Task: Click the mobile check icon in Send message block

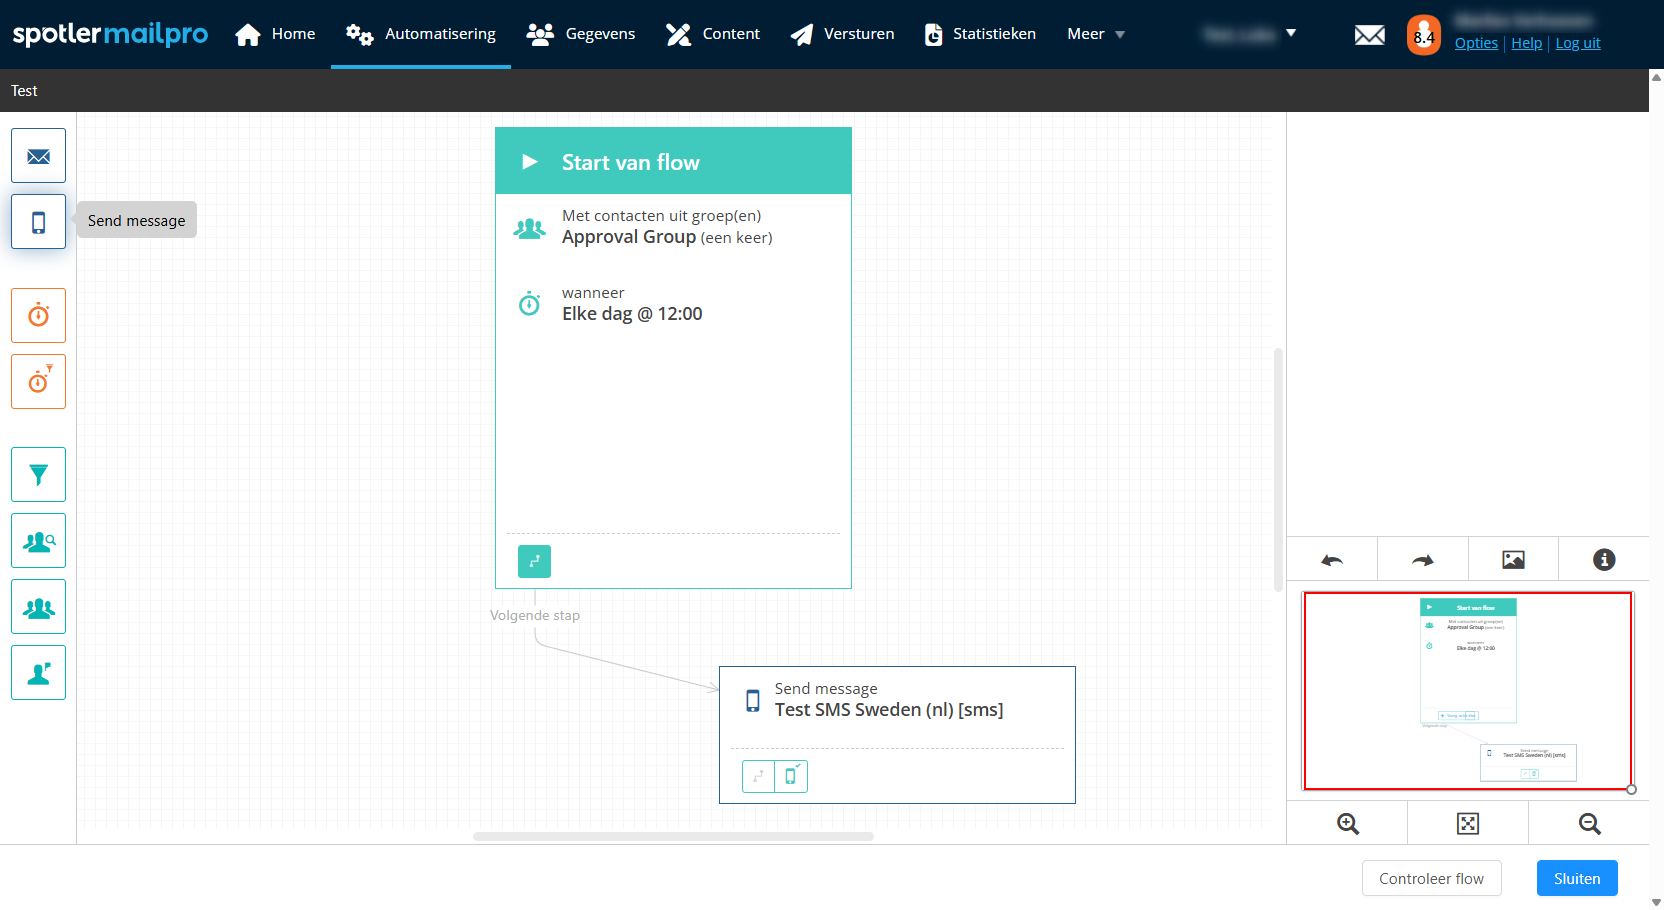Action: pos(791,776)
